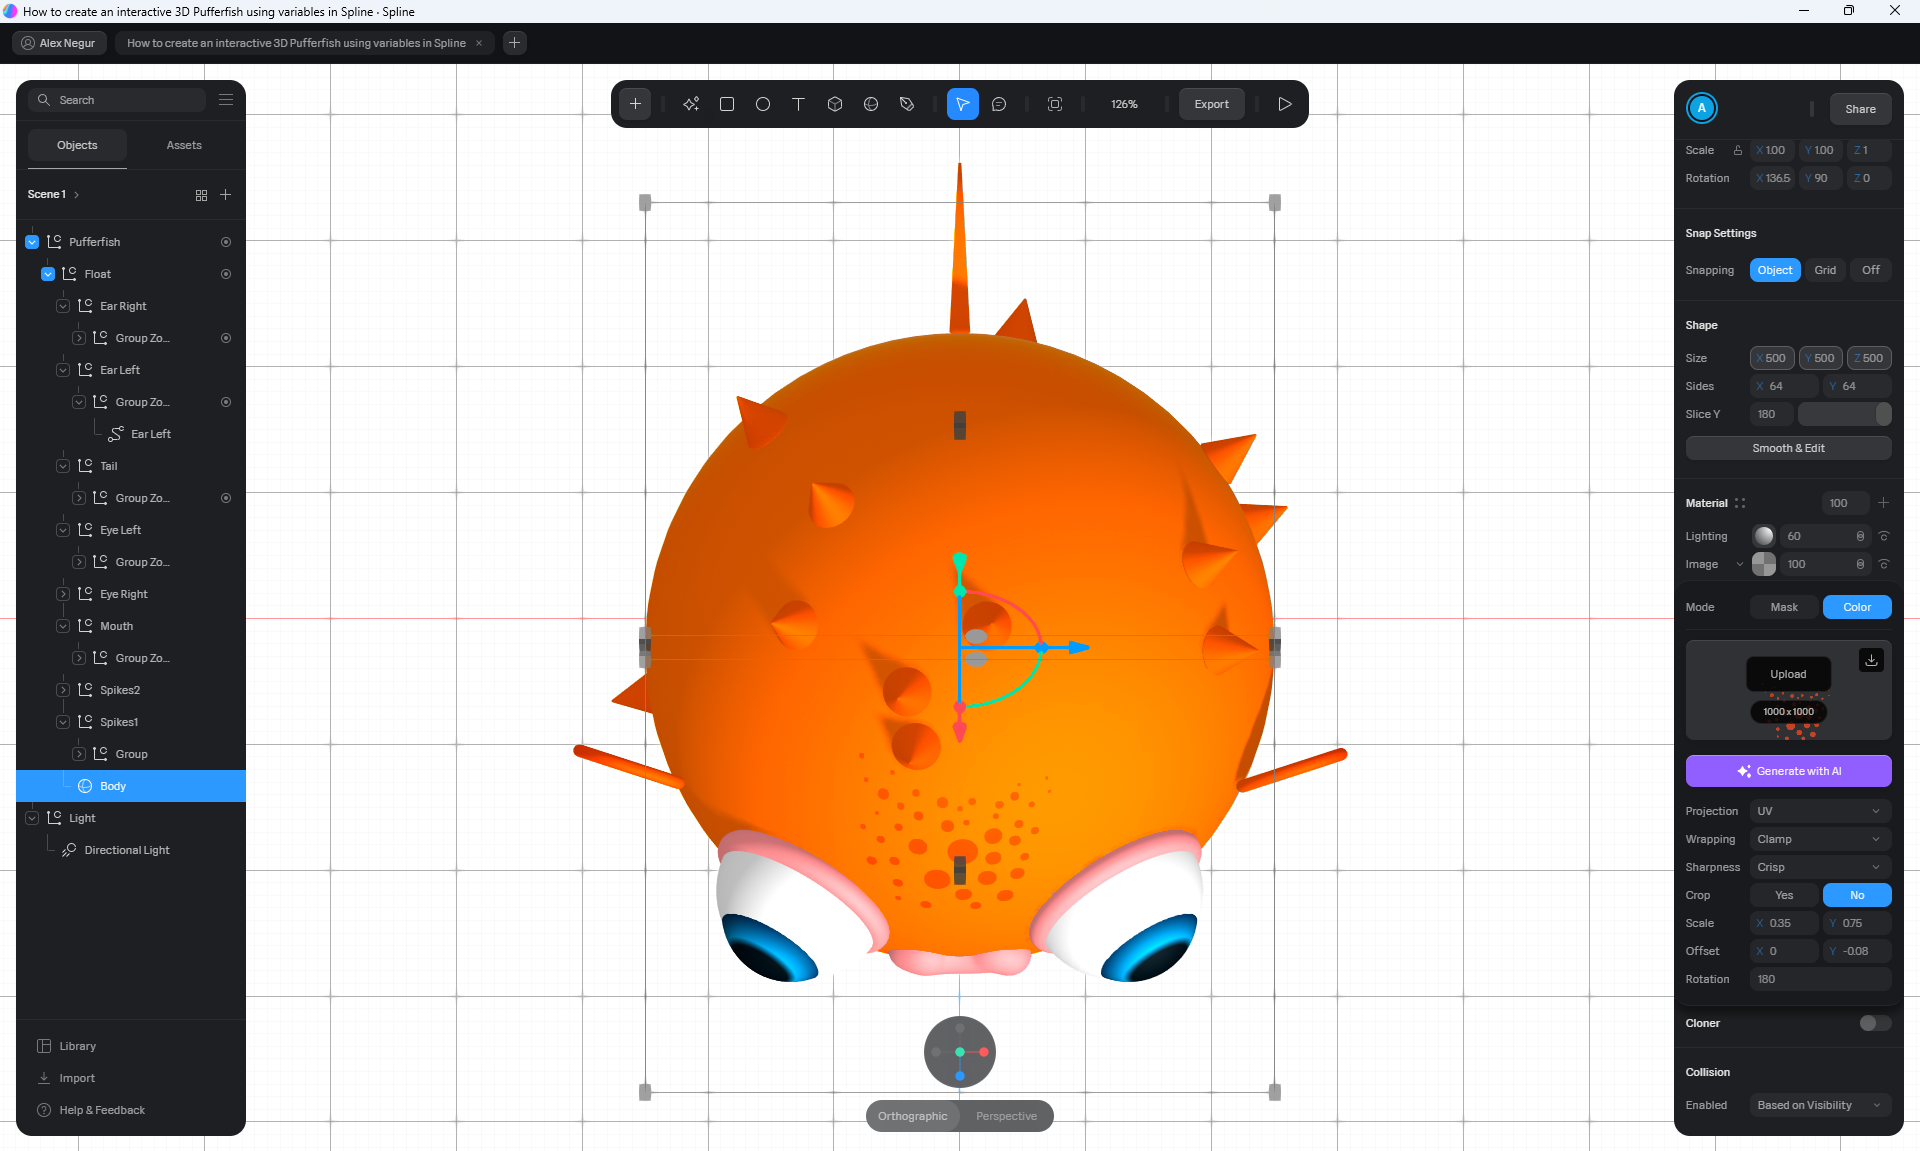Toggle the Cloner switch

pyautogui.click(x=1874, y=1023)
